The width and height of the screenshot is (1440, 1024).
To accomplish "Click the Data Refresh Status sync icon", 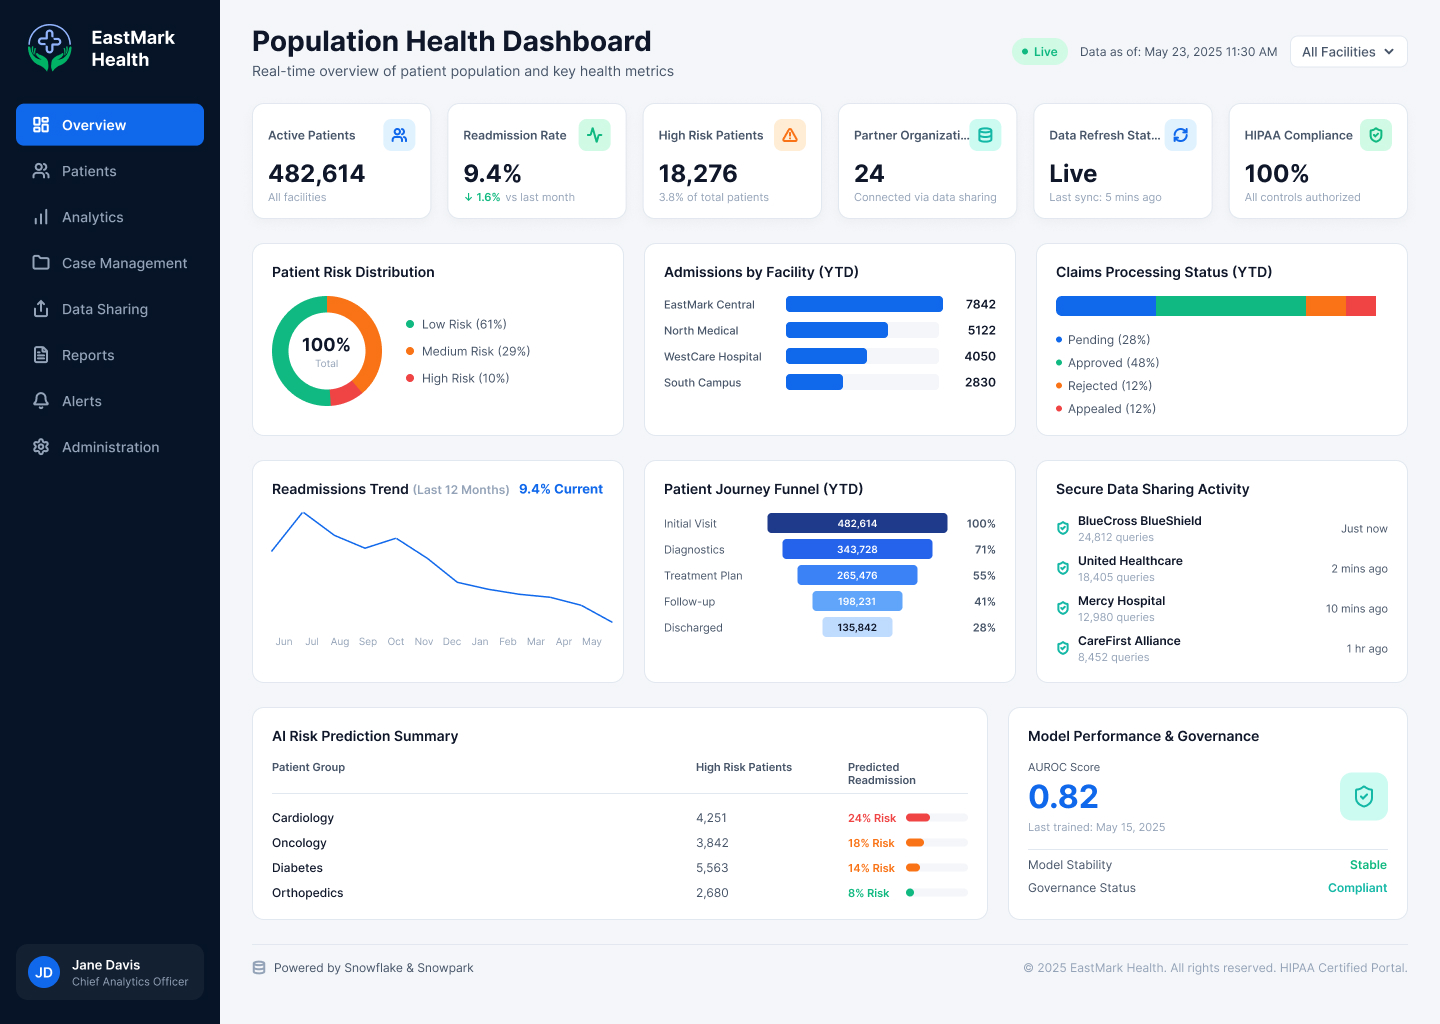I will 1181,135.
